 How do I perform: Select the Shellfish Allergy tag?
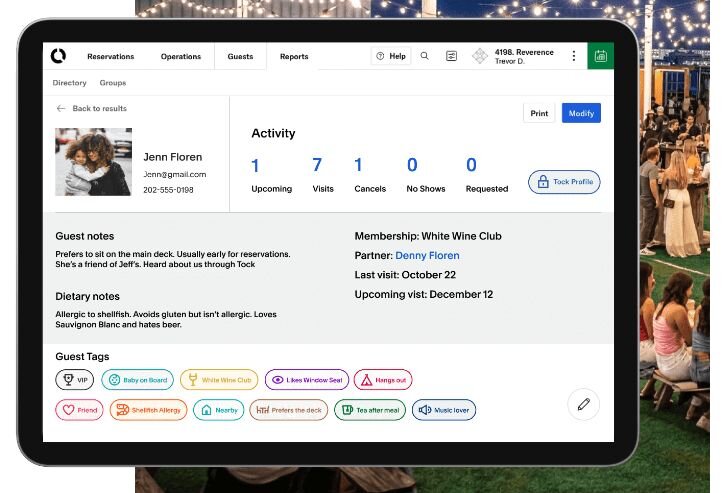click(148, 410)
